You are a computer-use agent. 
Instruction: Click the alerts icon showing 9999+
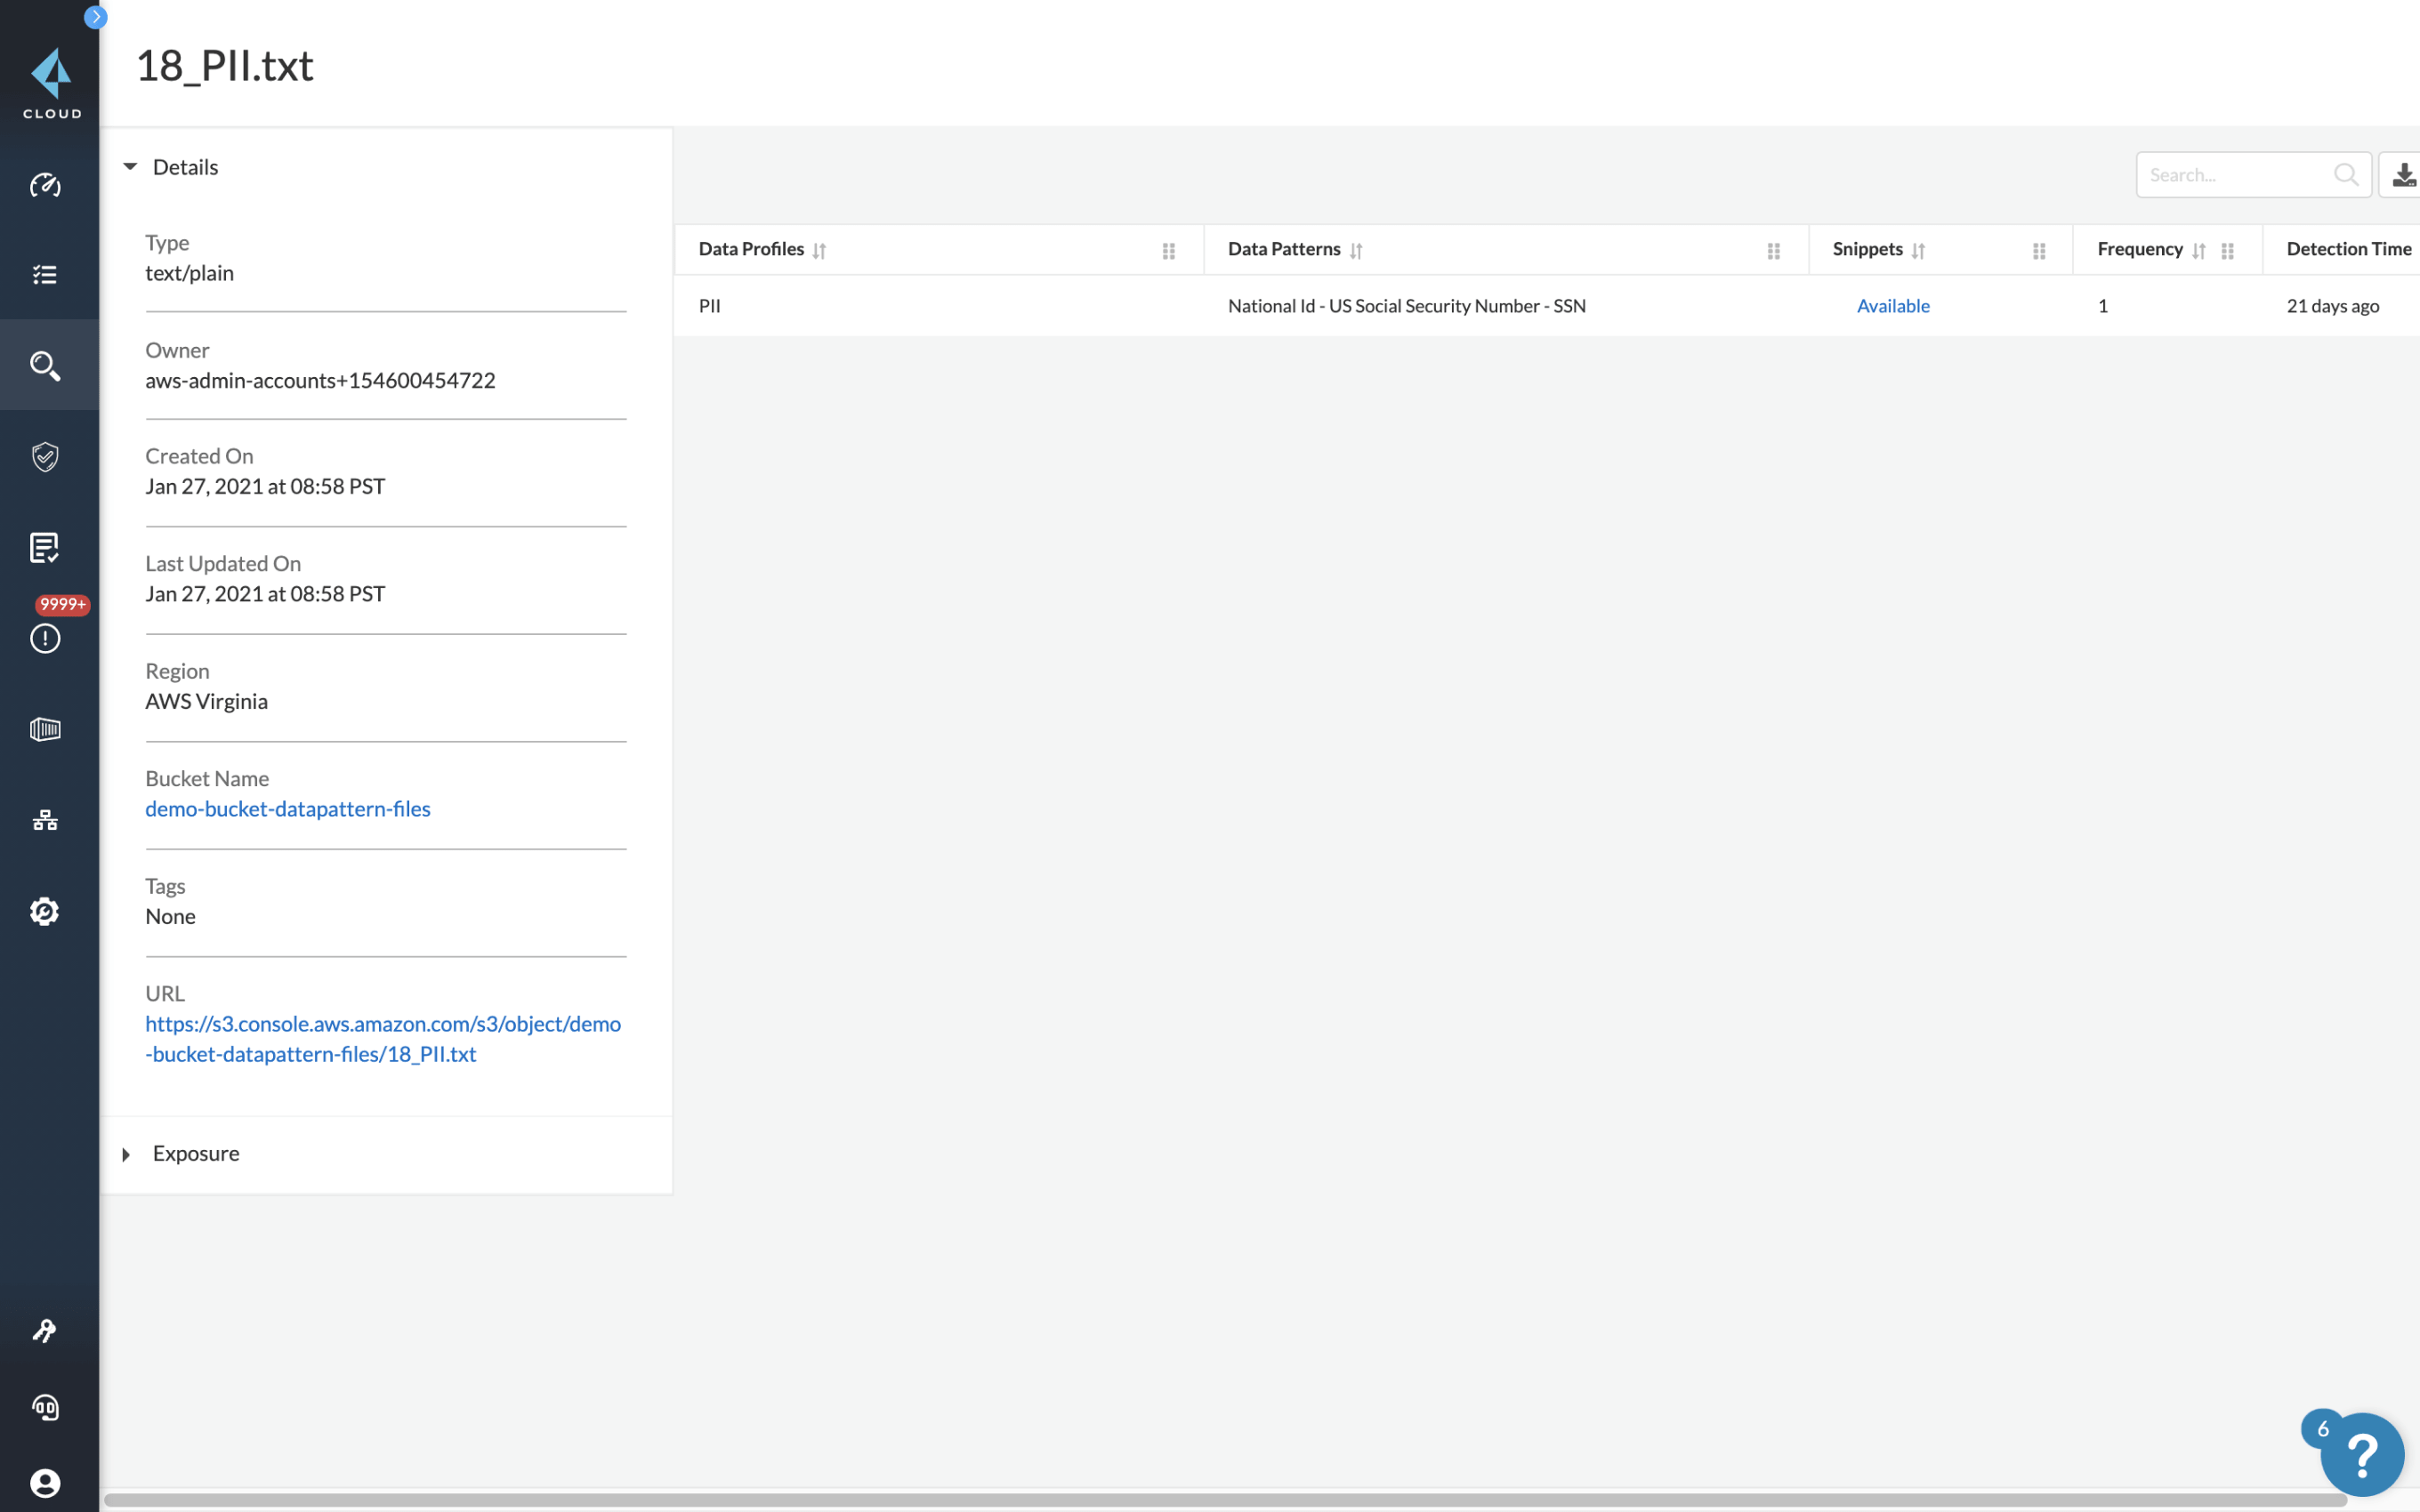[x=47, y=638]
